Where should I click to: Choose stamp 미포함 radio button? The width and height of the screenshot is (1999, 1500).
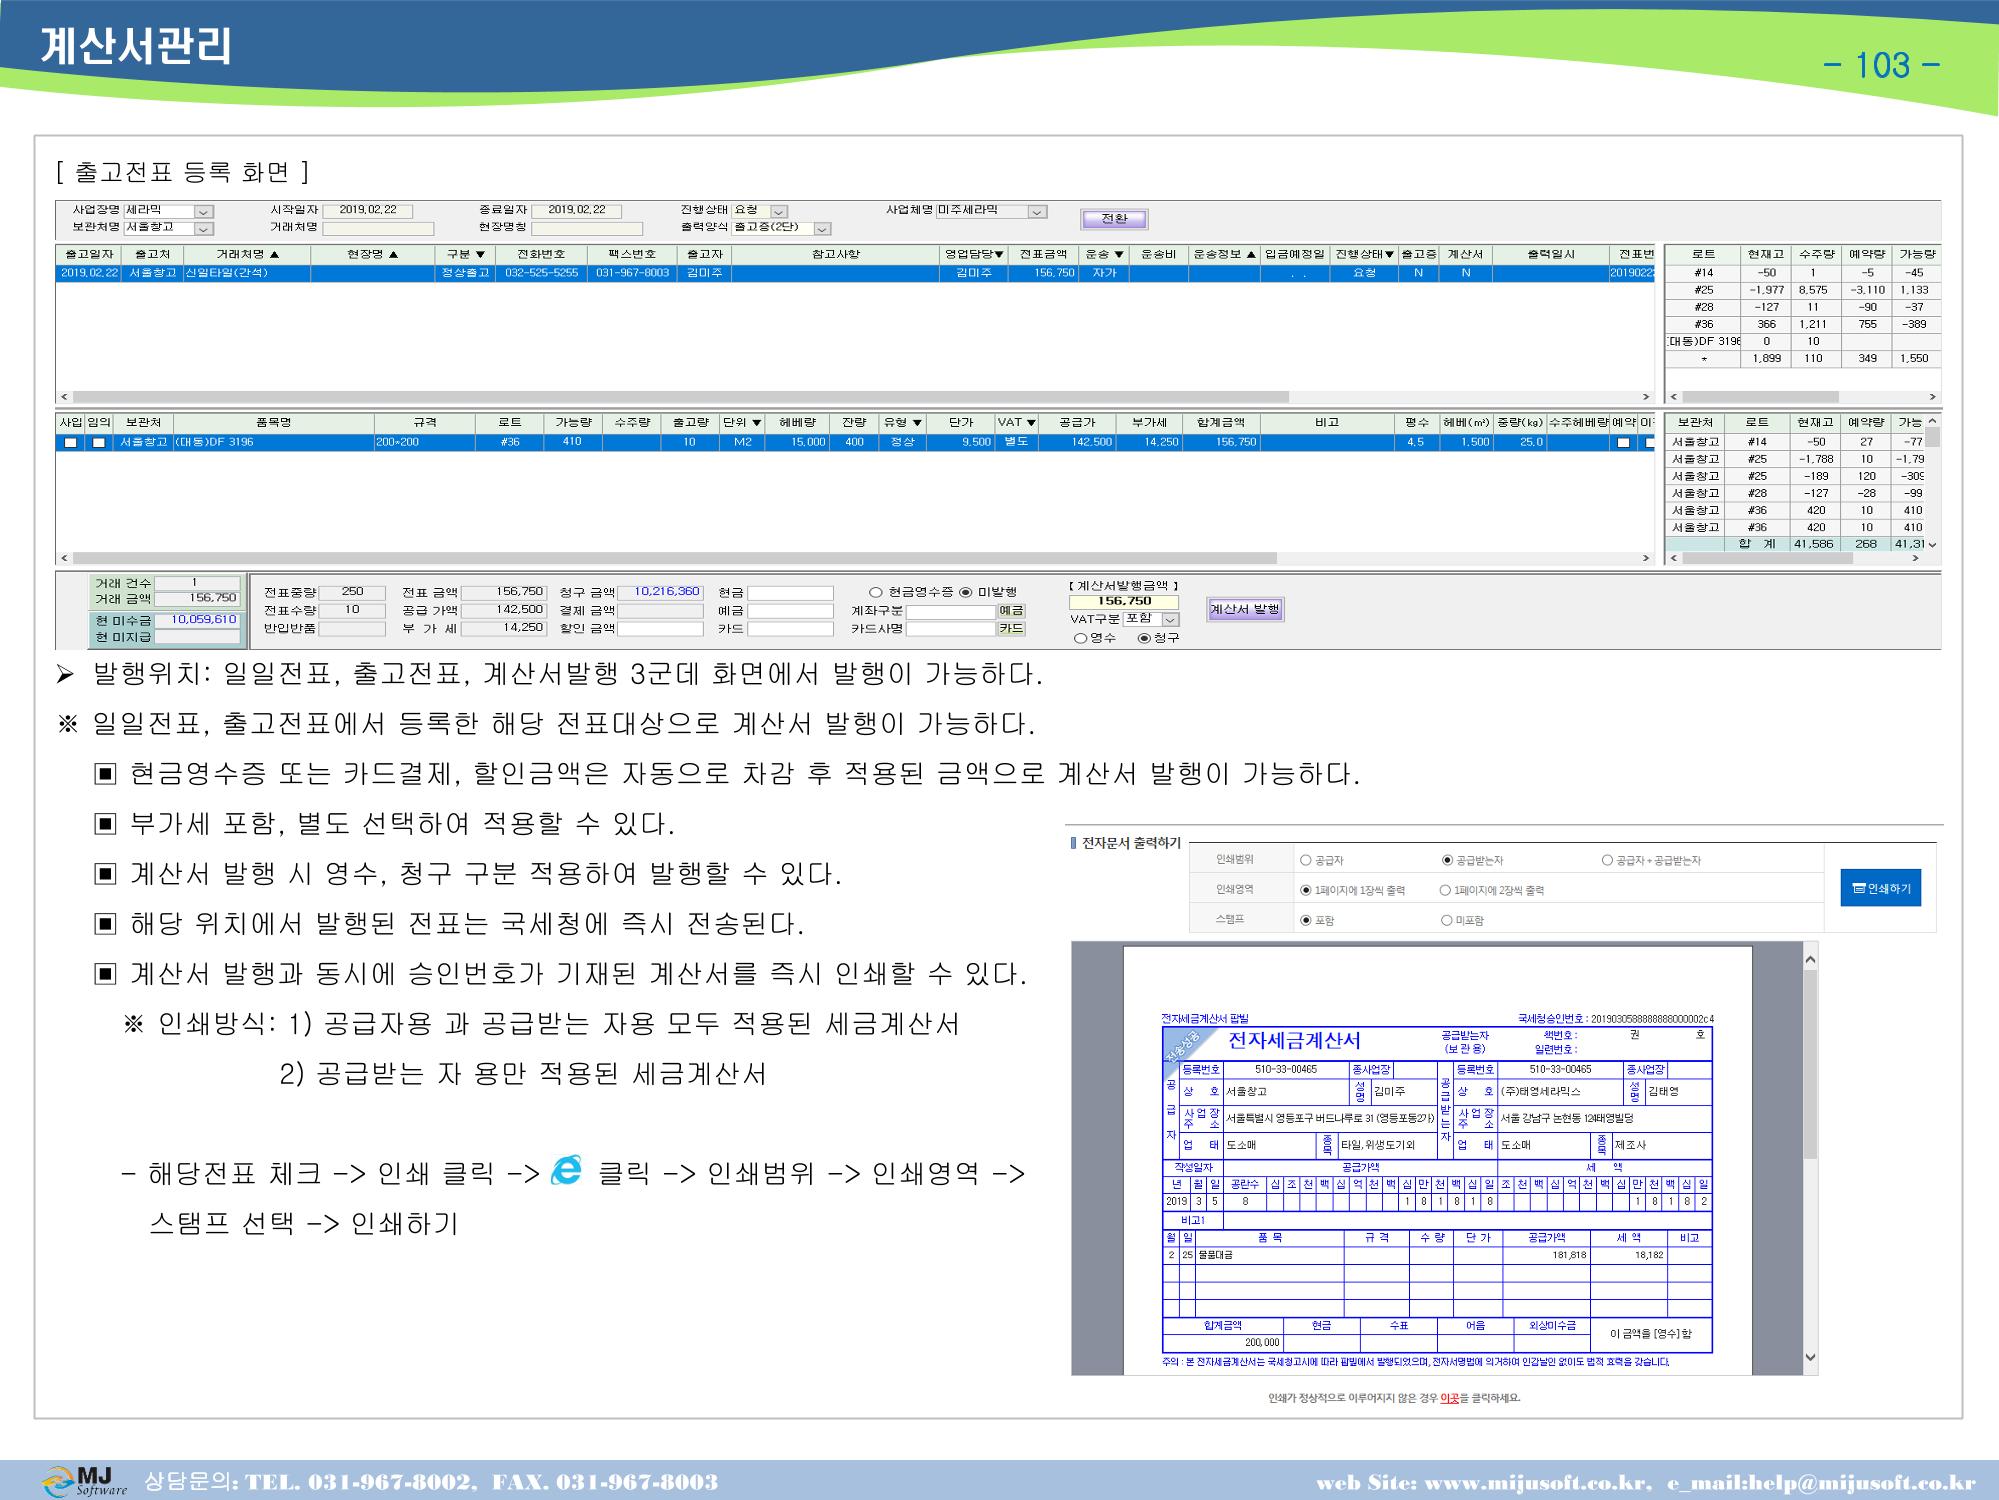point(1446,920)
